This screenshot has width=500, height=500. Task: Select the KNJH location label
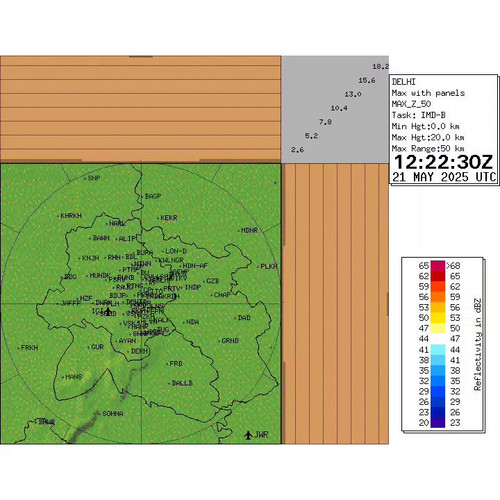(90, 258)
